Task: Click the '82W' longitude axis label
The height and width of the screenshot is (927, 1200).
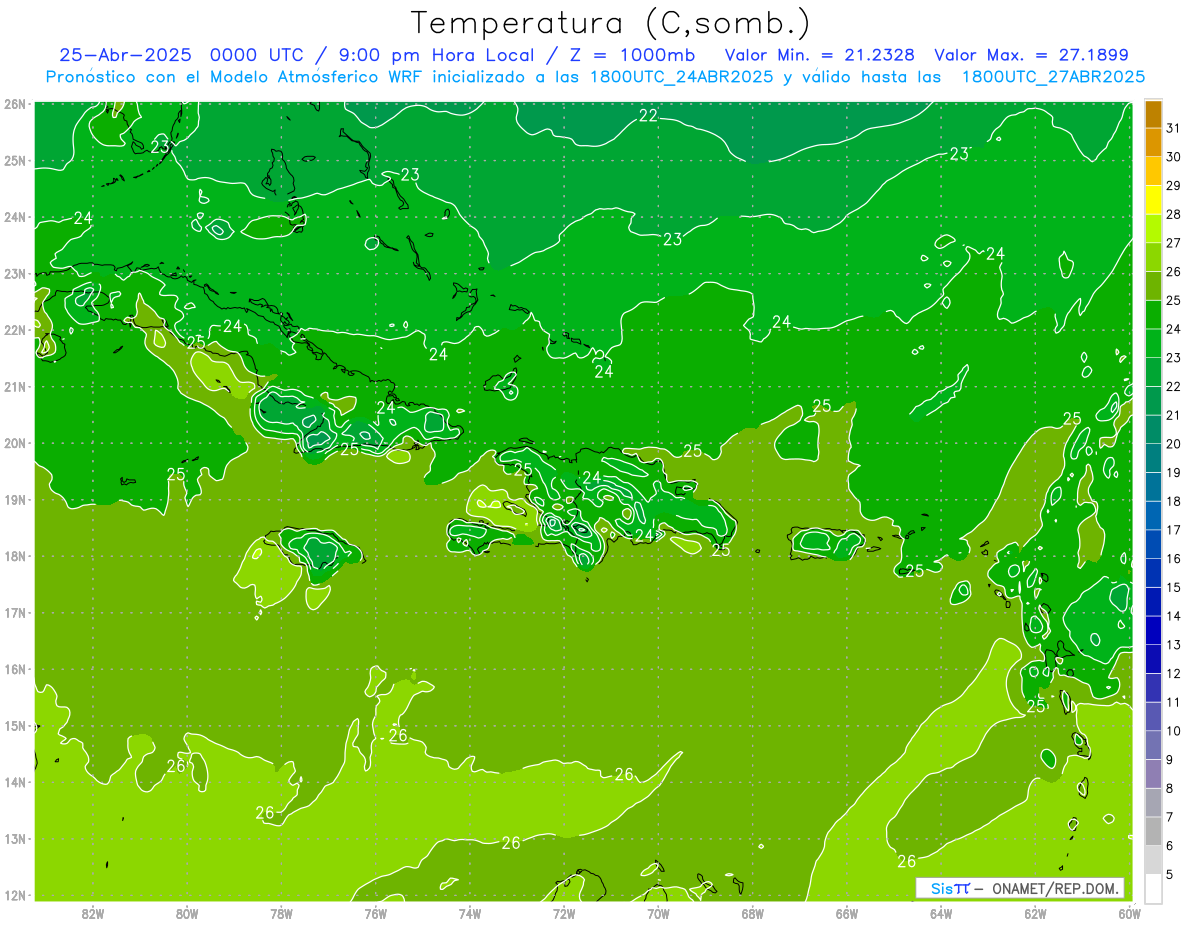Action: tap(93, 913)
